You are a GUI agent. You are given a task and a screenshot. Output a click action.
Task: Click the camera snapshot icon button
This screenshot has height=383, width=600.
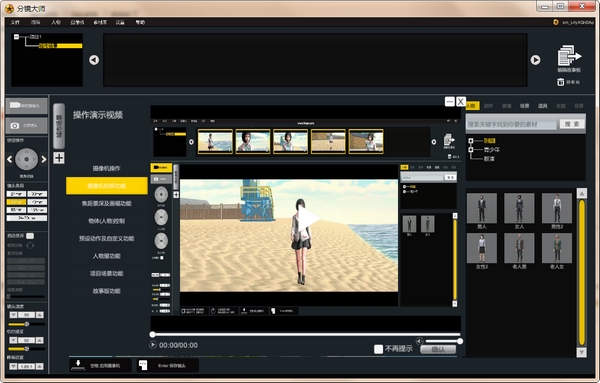click(x=26, y=125)
